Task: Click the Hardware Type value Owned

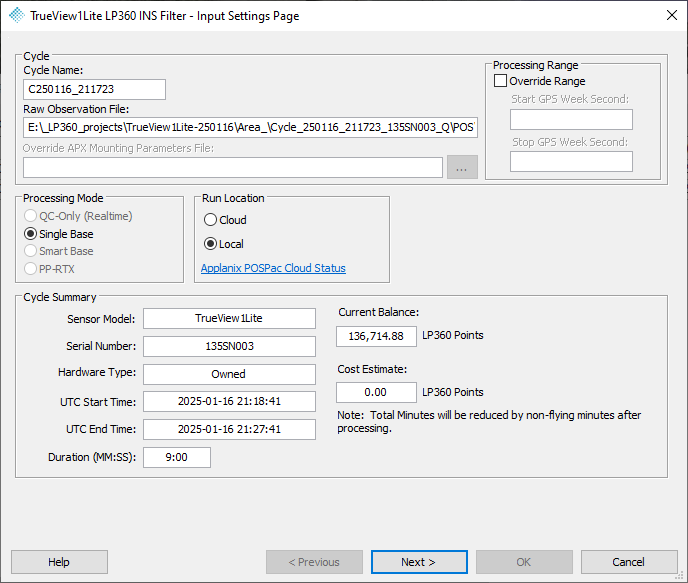Action: coord(229,374)
